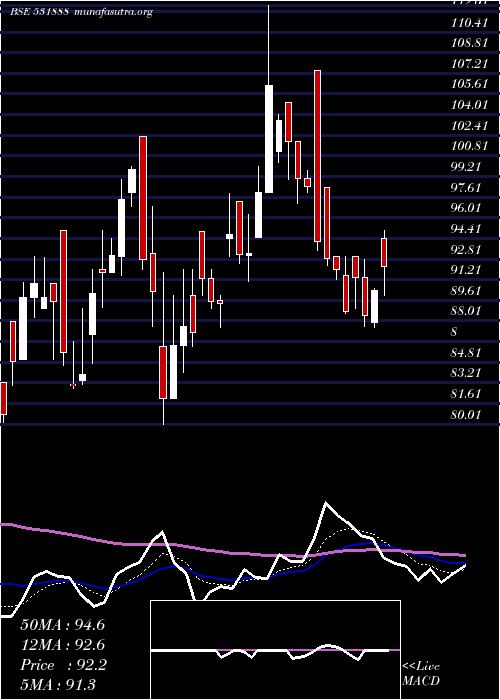Image resolution: width=500 pixels, height=700 pixels.
Task: Select the 84.81 price axis label
Action: tap(466, 352)
